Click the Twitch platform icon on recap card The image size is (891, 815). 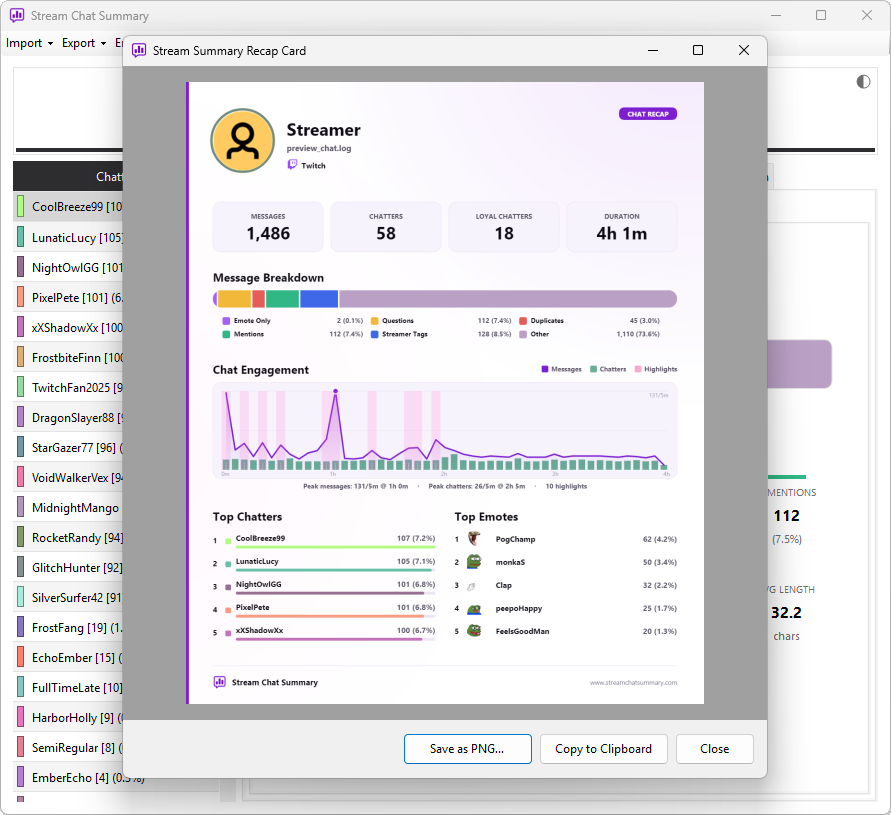(292, 165)
